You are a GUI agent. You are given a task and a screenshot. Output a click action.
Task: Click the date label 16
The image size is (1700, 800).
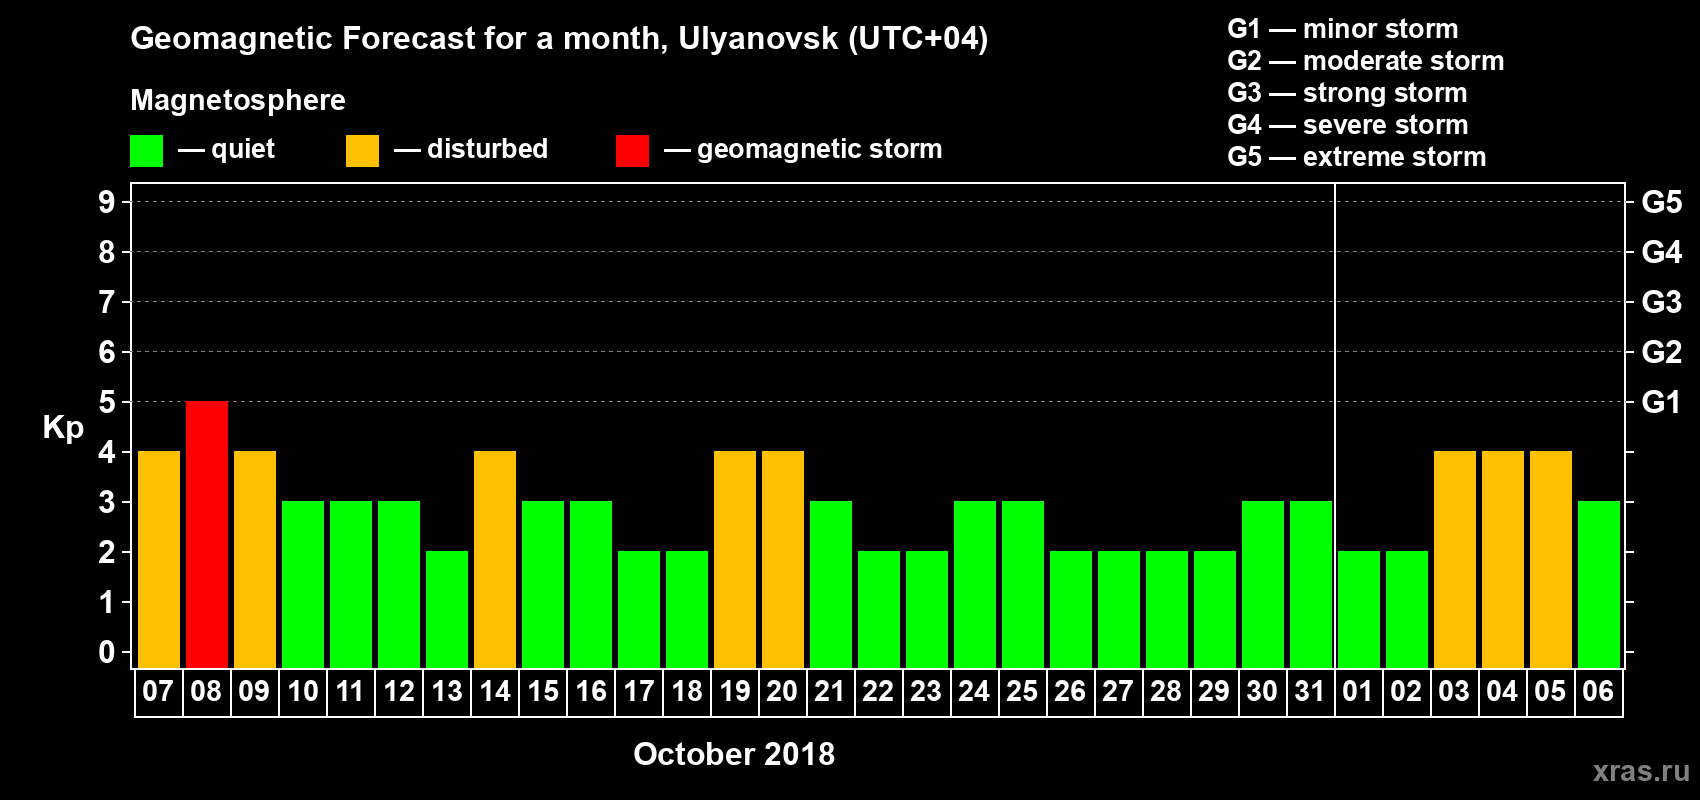coord(591,691)
